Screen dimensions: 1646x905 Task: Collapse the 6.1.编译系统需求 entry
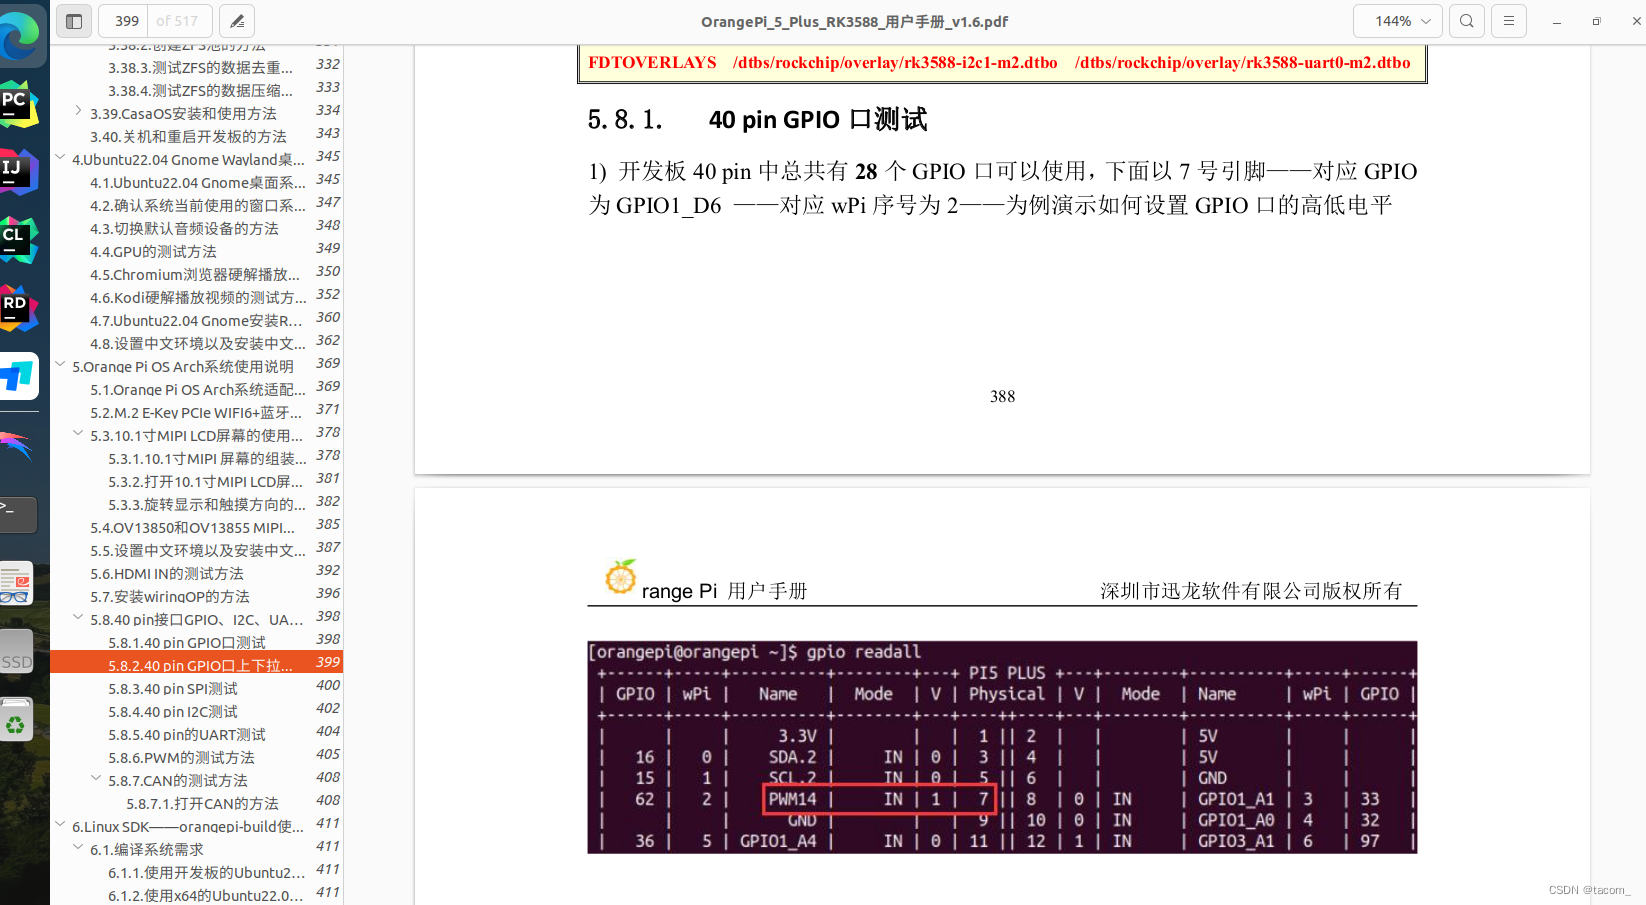[x=78, y=847]
